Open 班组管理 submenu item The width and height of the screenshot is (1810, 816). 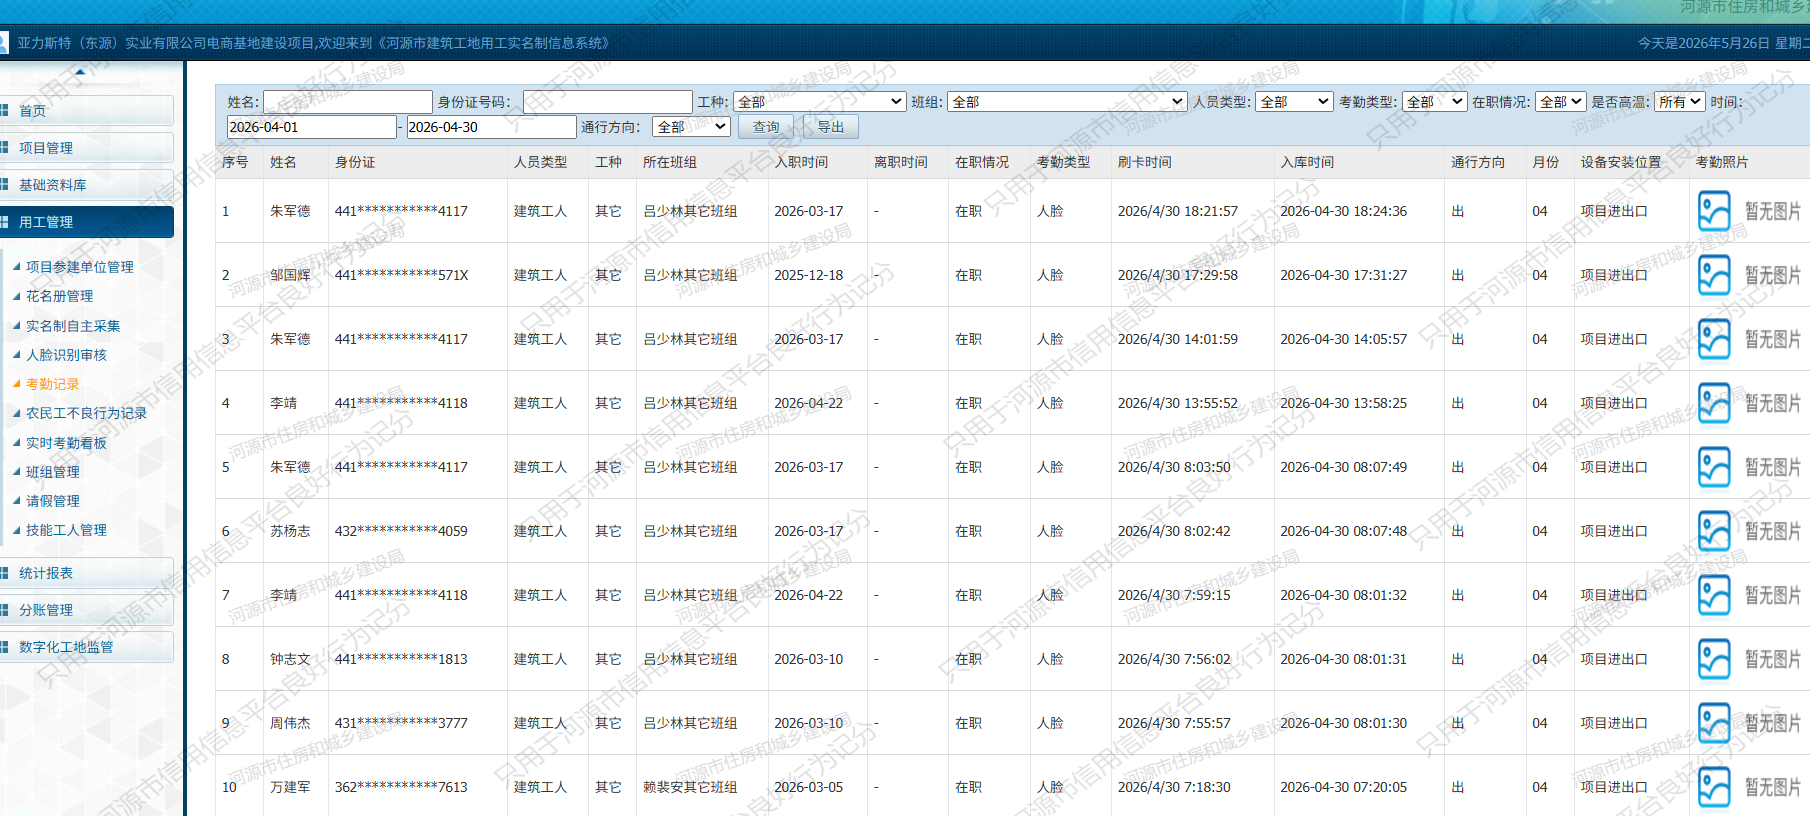(53, 472)
